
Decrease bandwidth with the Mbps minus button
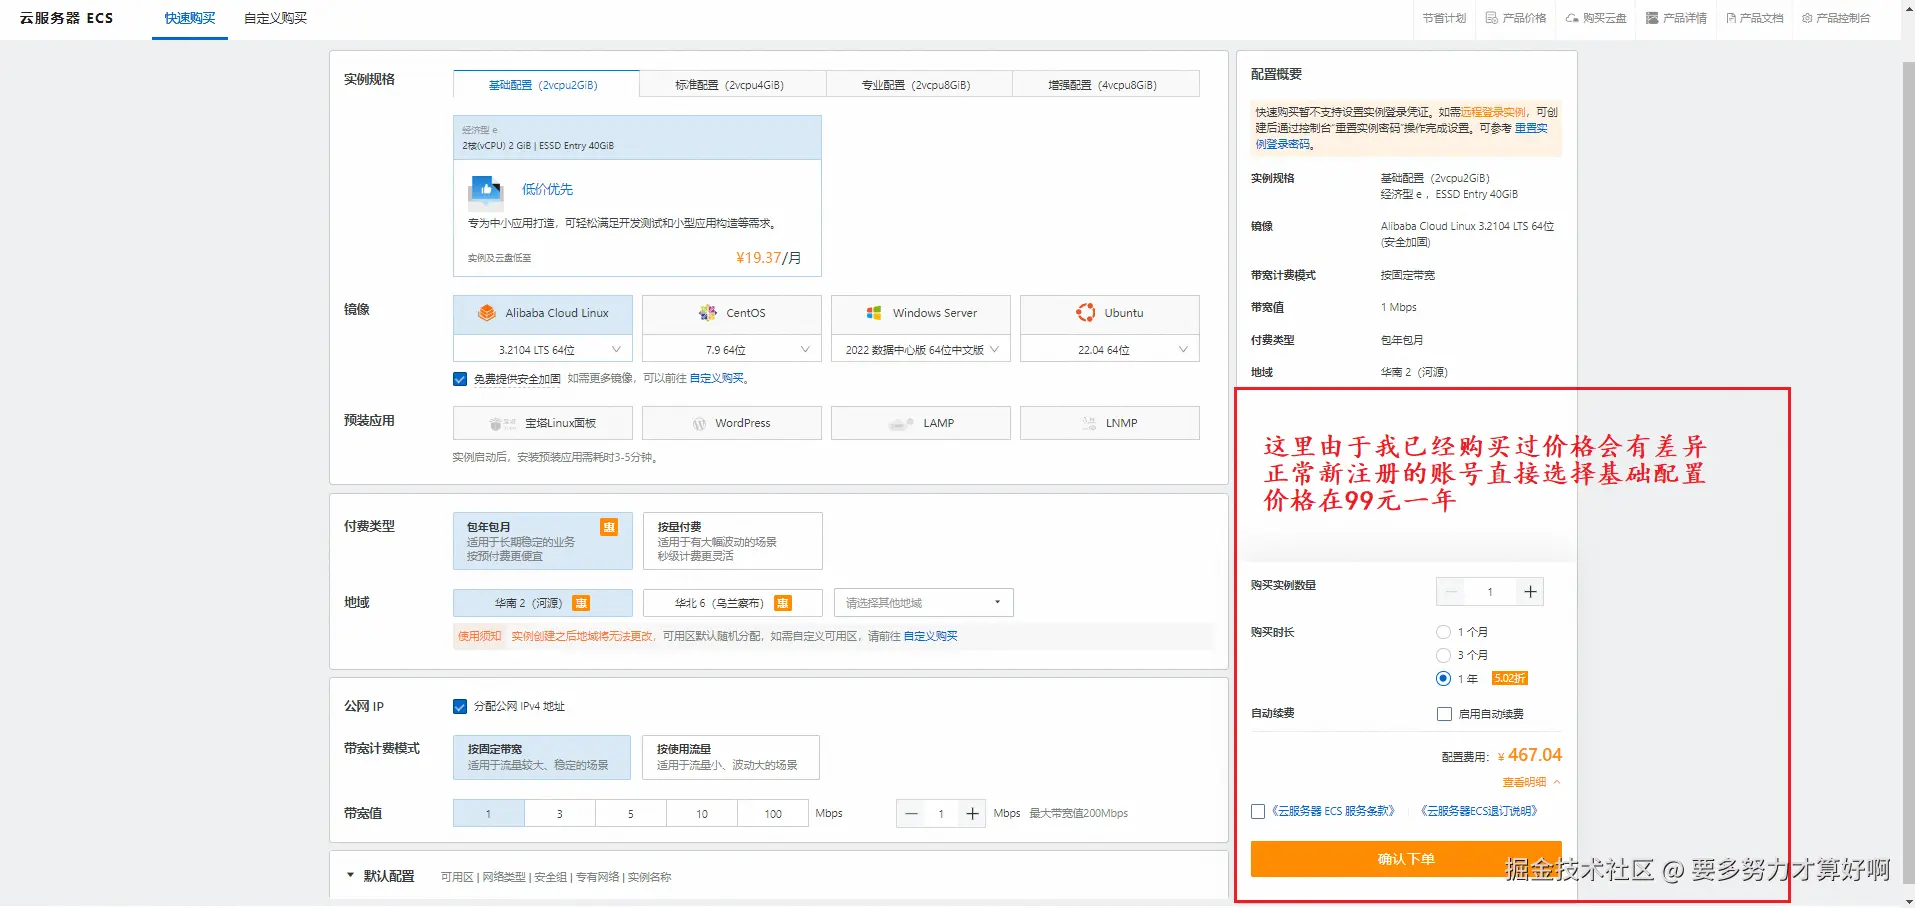[x=911, y=814]
